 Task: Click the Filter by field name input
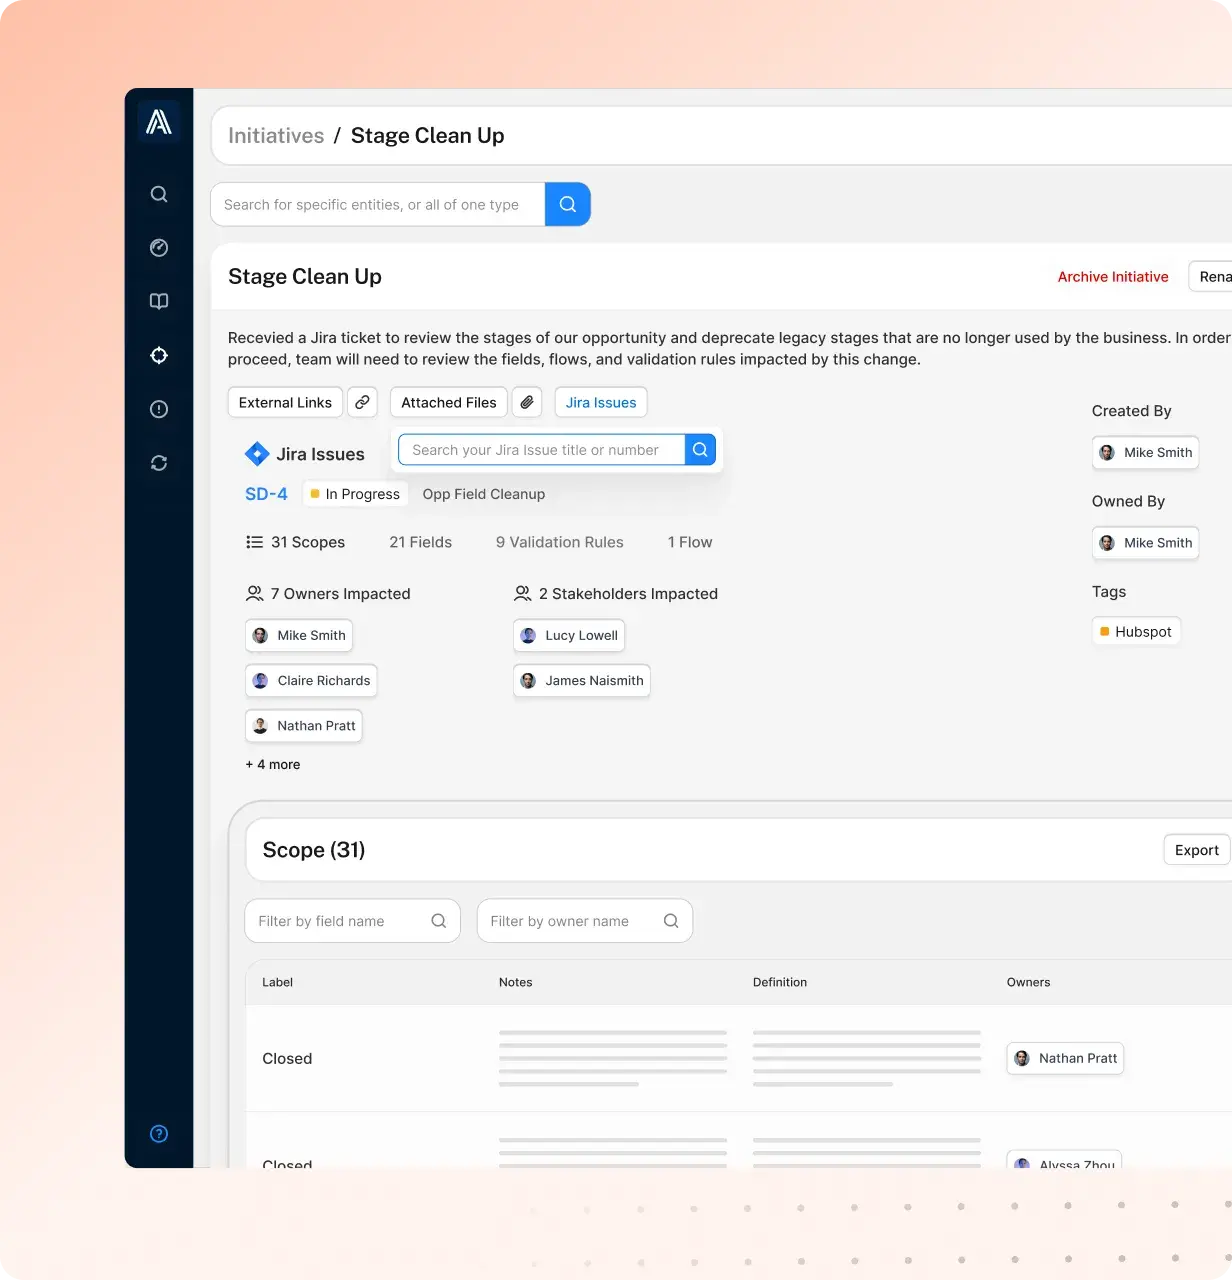tap(352, 921)
